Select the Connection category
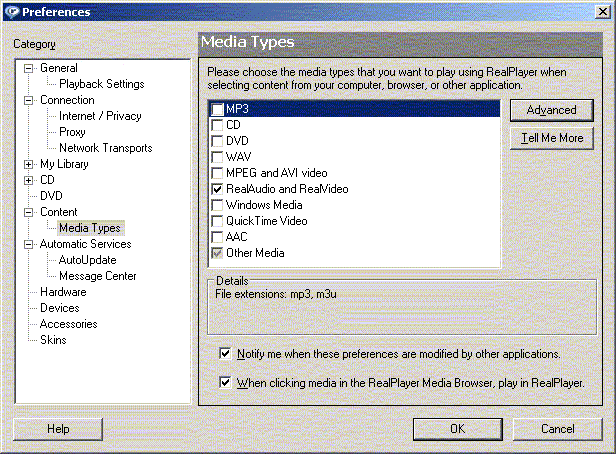The width and height of the screenshot is (616, 454). (x=67, y=100)
